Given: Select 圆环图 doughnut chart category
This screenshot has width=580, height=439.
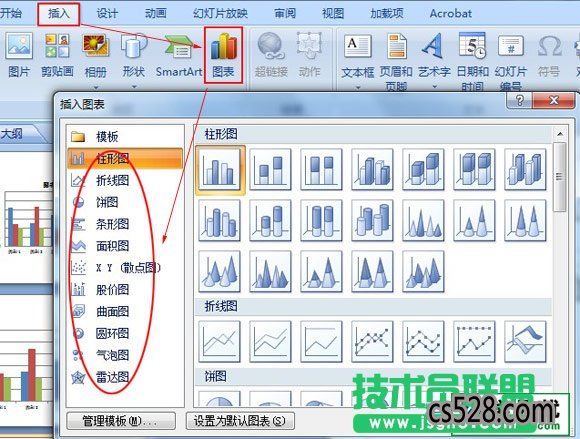Looking at the screenshot, I should [x=125, y=334].
